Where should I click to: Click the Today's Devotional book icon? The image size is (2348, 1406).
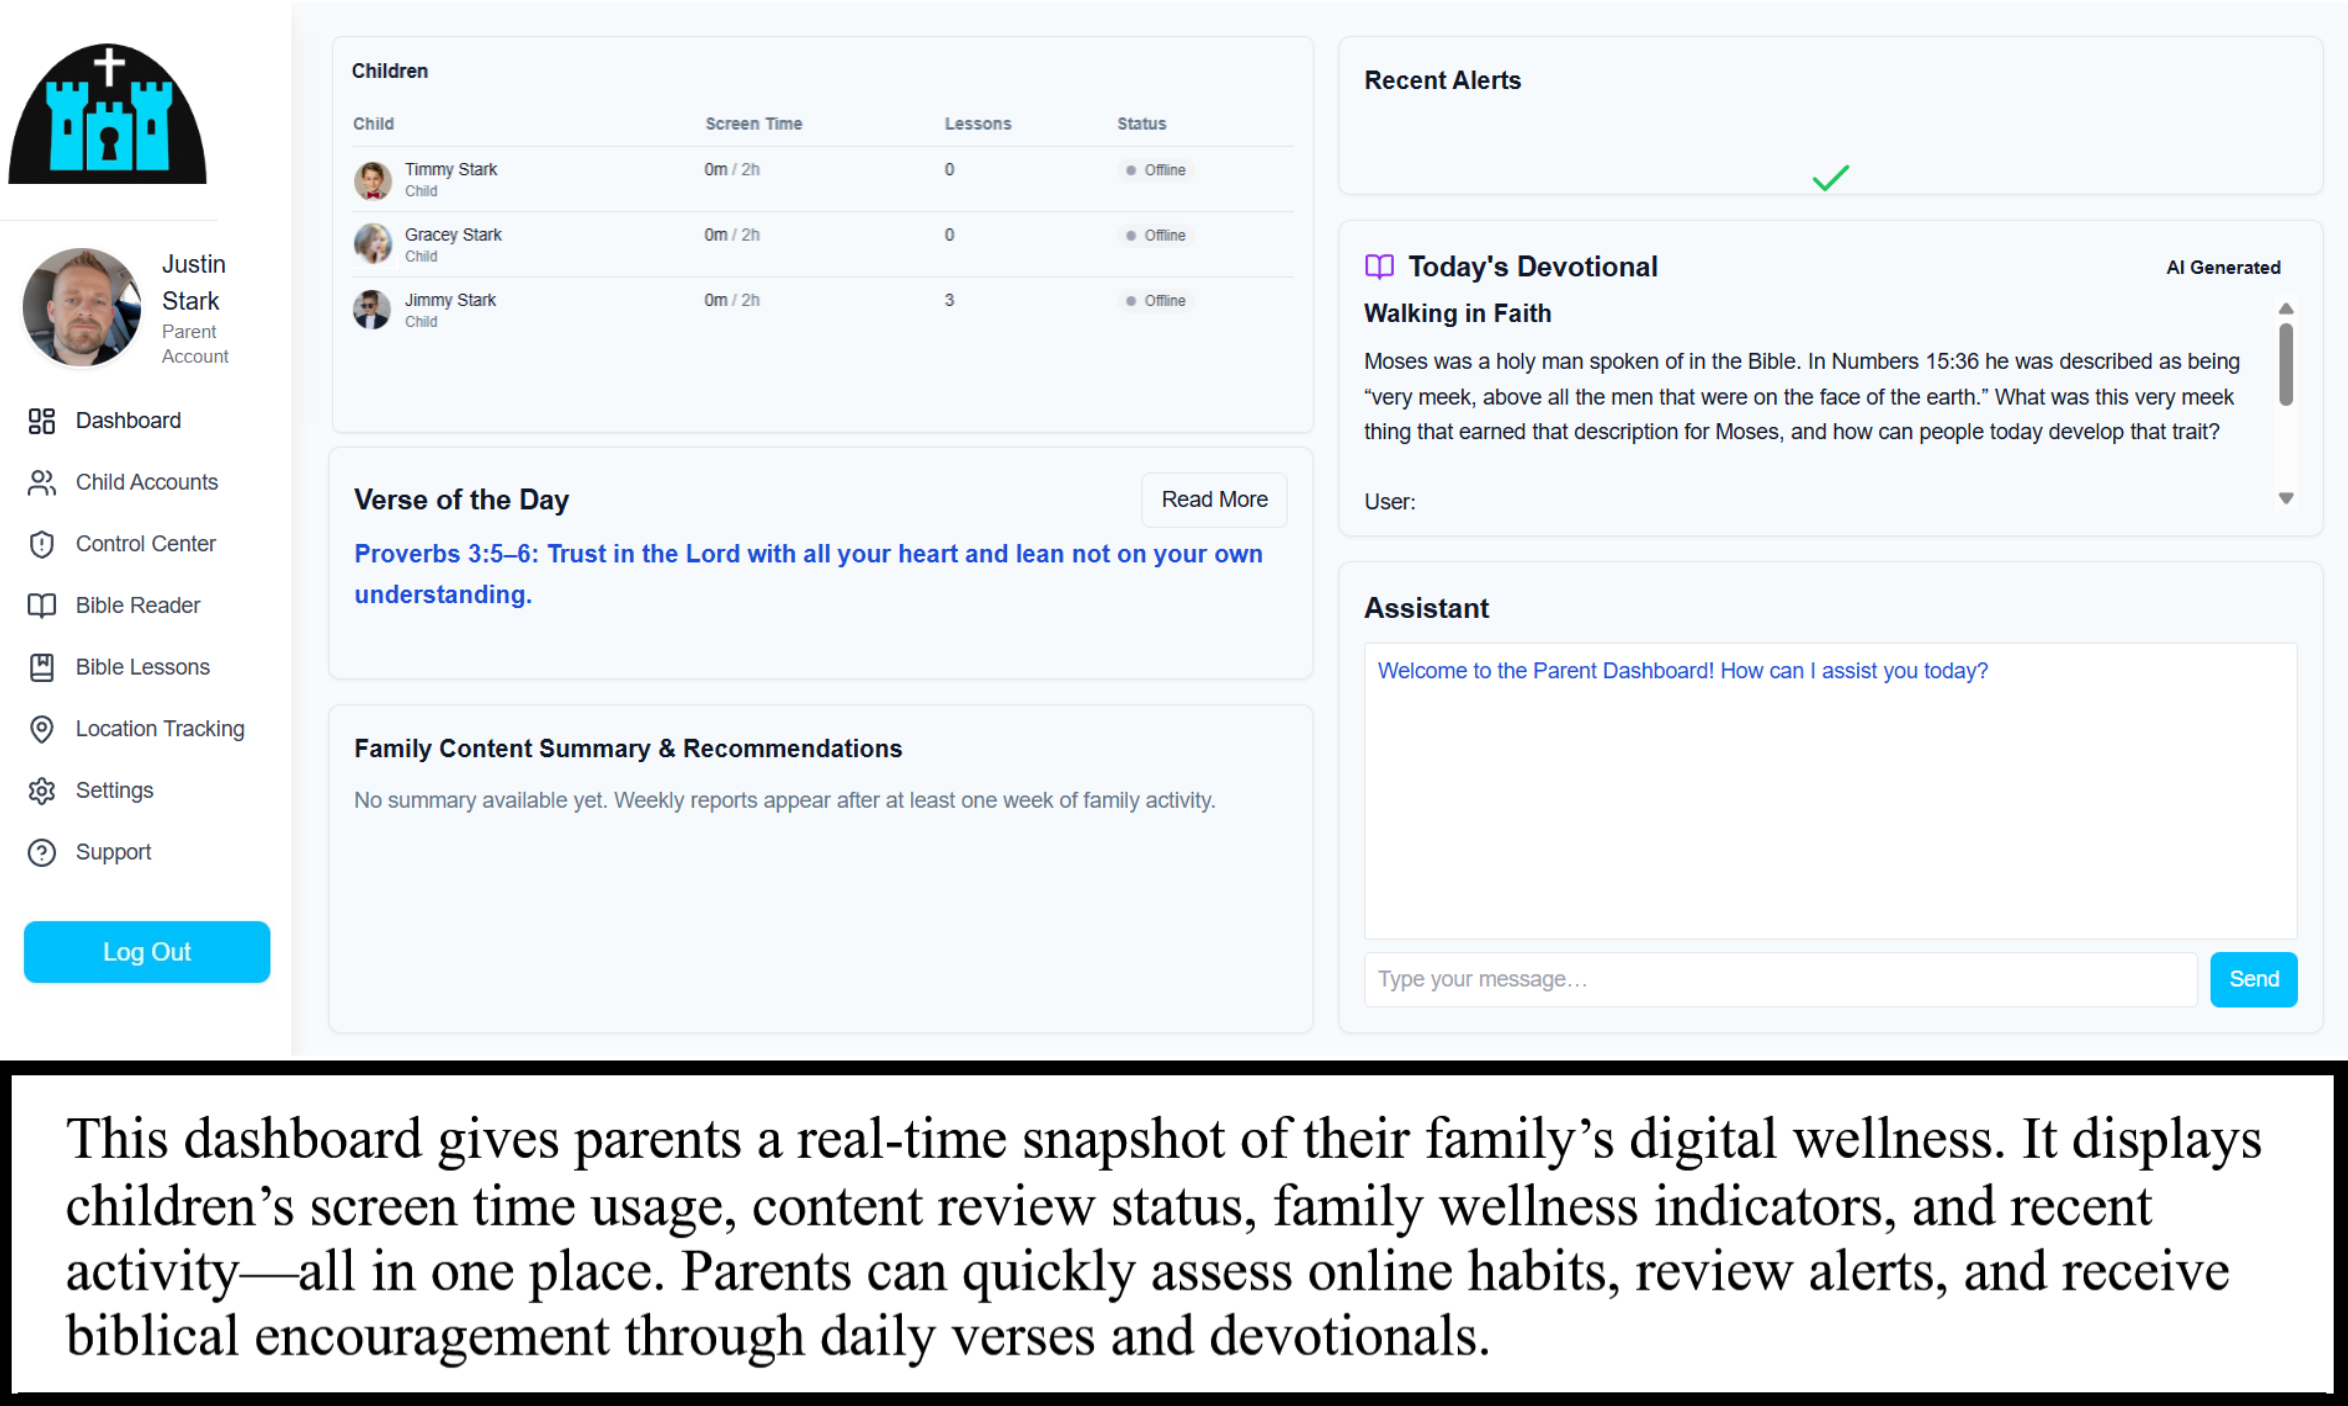pos(1379,267)
